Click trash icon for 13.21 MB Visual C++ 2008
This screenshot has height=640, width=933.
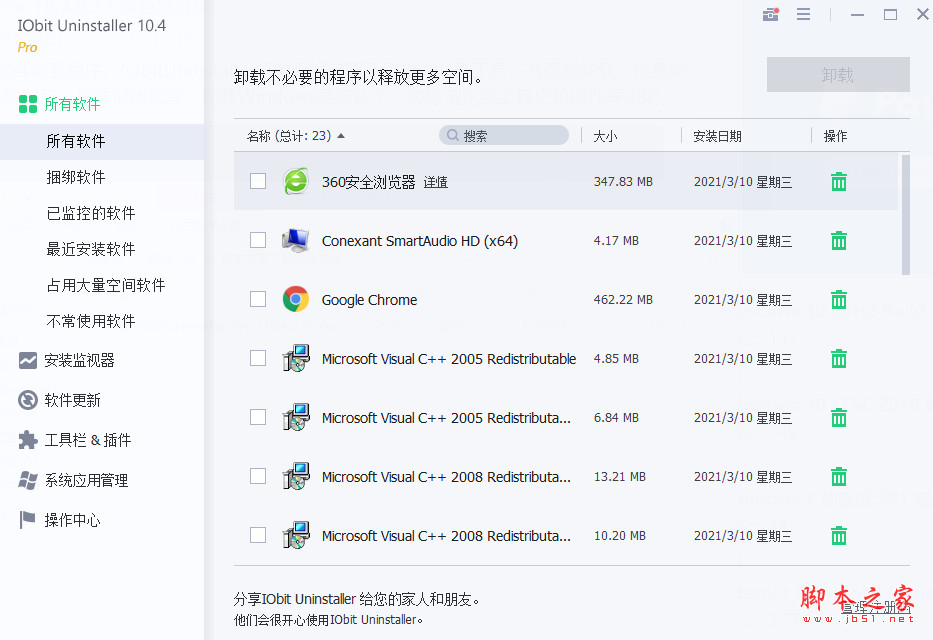pyautogui.click(x=839, y=476)
